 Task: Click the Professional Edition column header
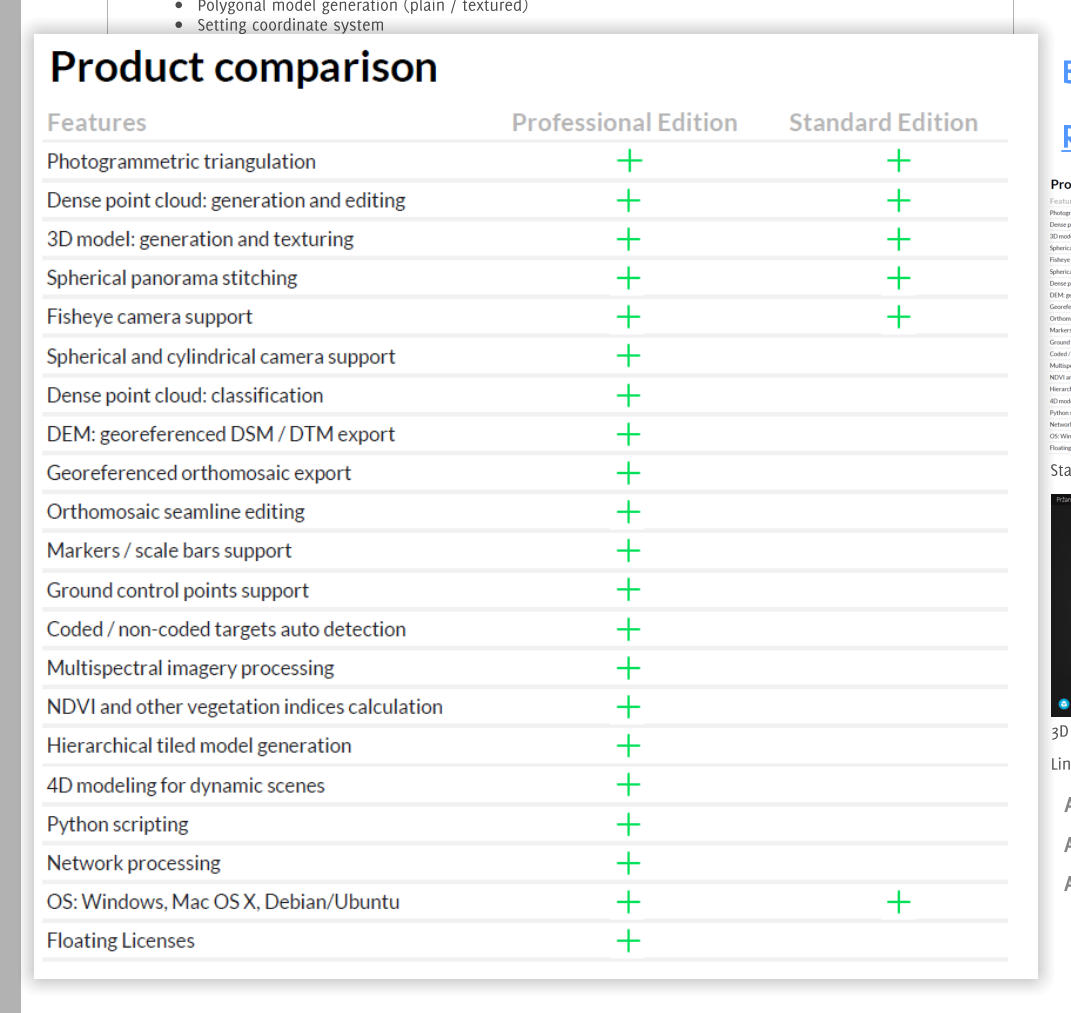point(624,123)
